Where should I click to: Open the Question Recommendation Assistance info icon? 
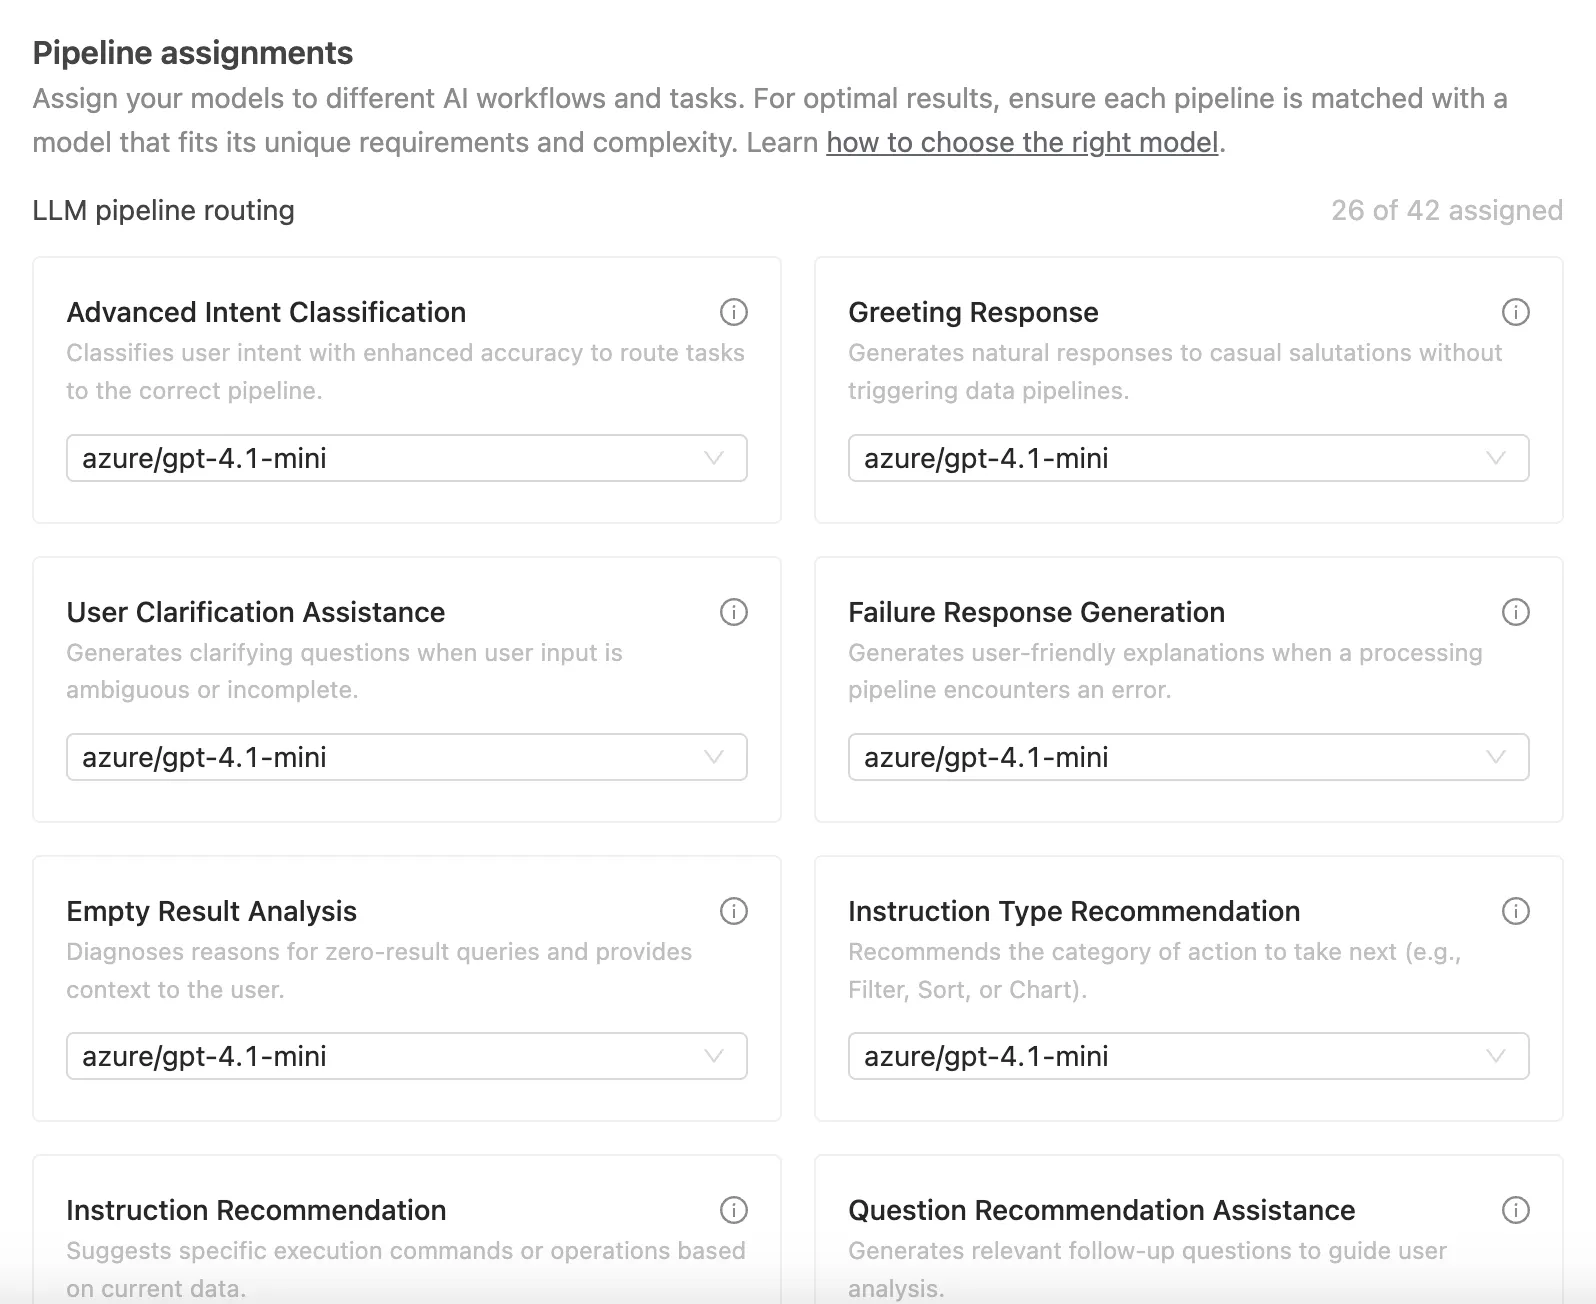click(x=1516, y=1210)
